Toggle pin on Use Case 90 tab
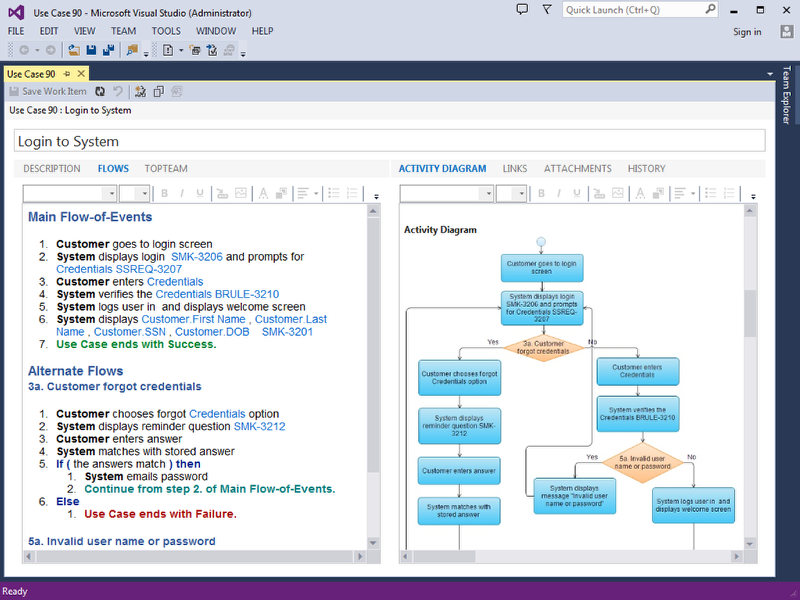This screenshot has height=600, width=800. point(67,73)
